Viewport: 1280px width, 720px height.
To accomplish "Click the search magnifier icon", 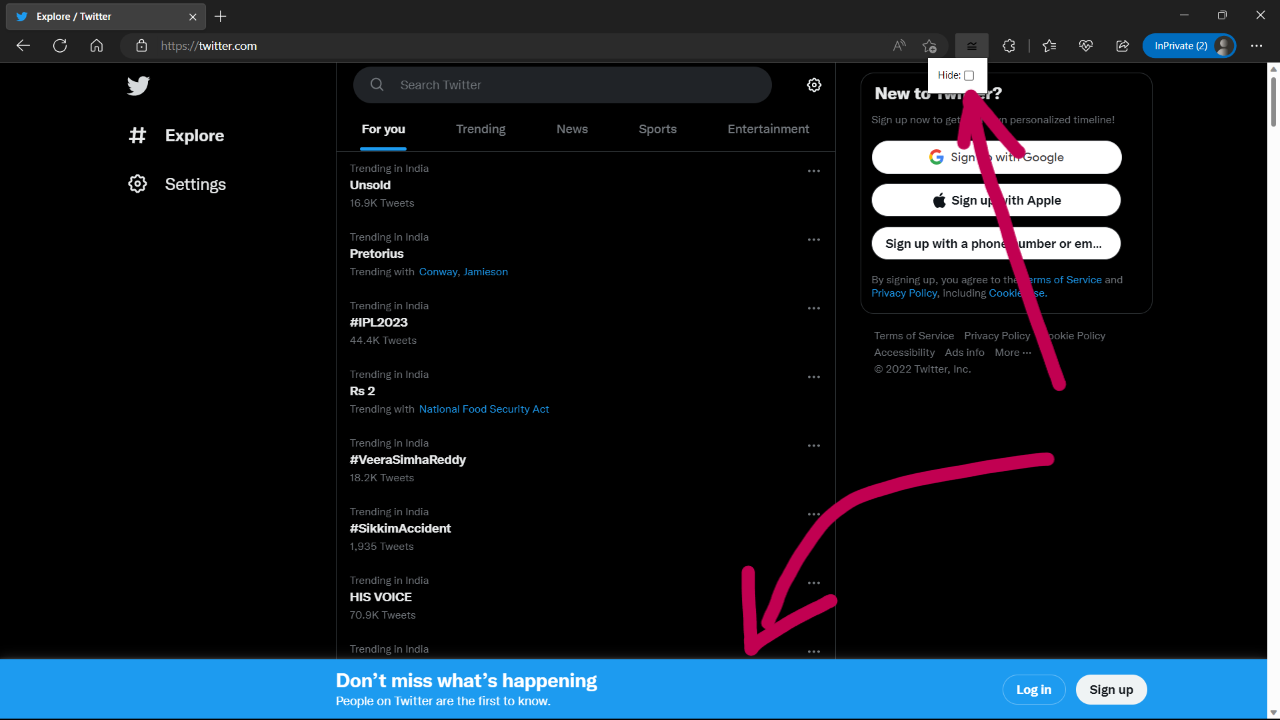I will pyautogui.click(x=376, y=84).
